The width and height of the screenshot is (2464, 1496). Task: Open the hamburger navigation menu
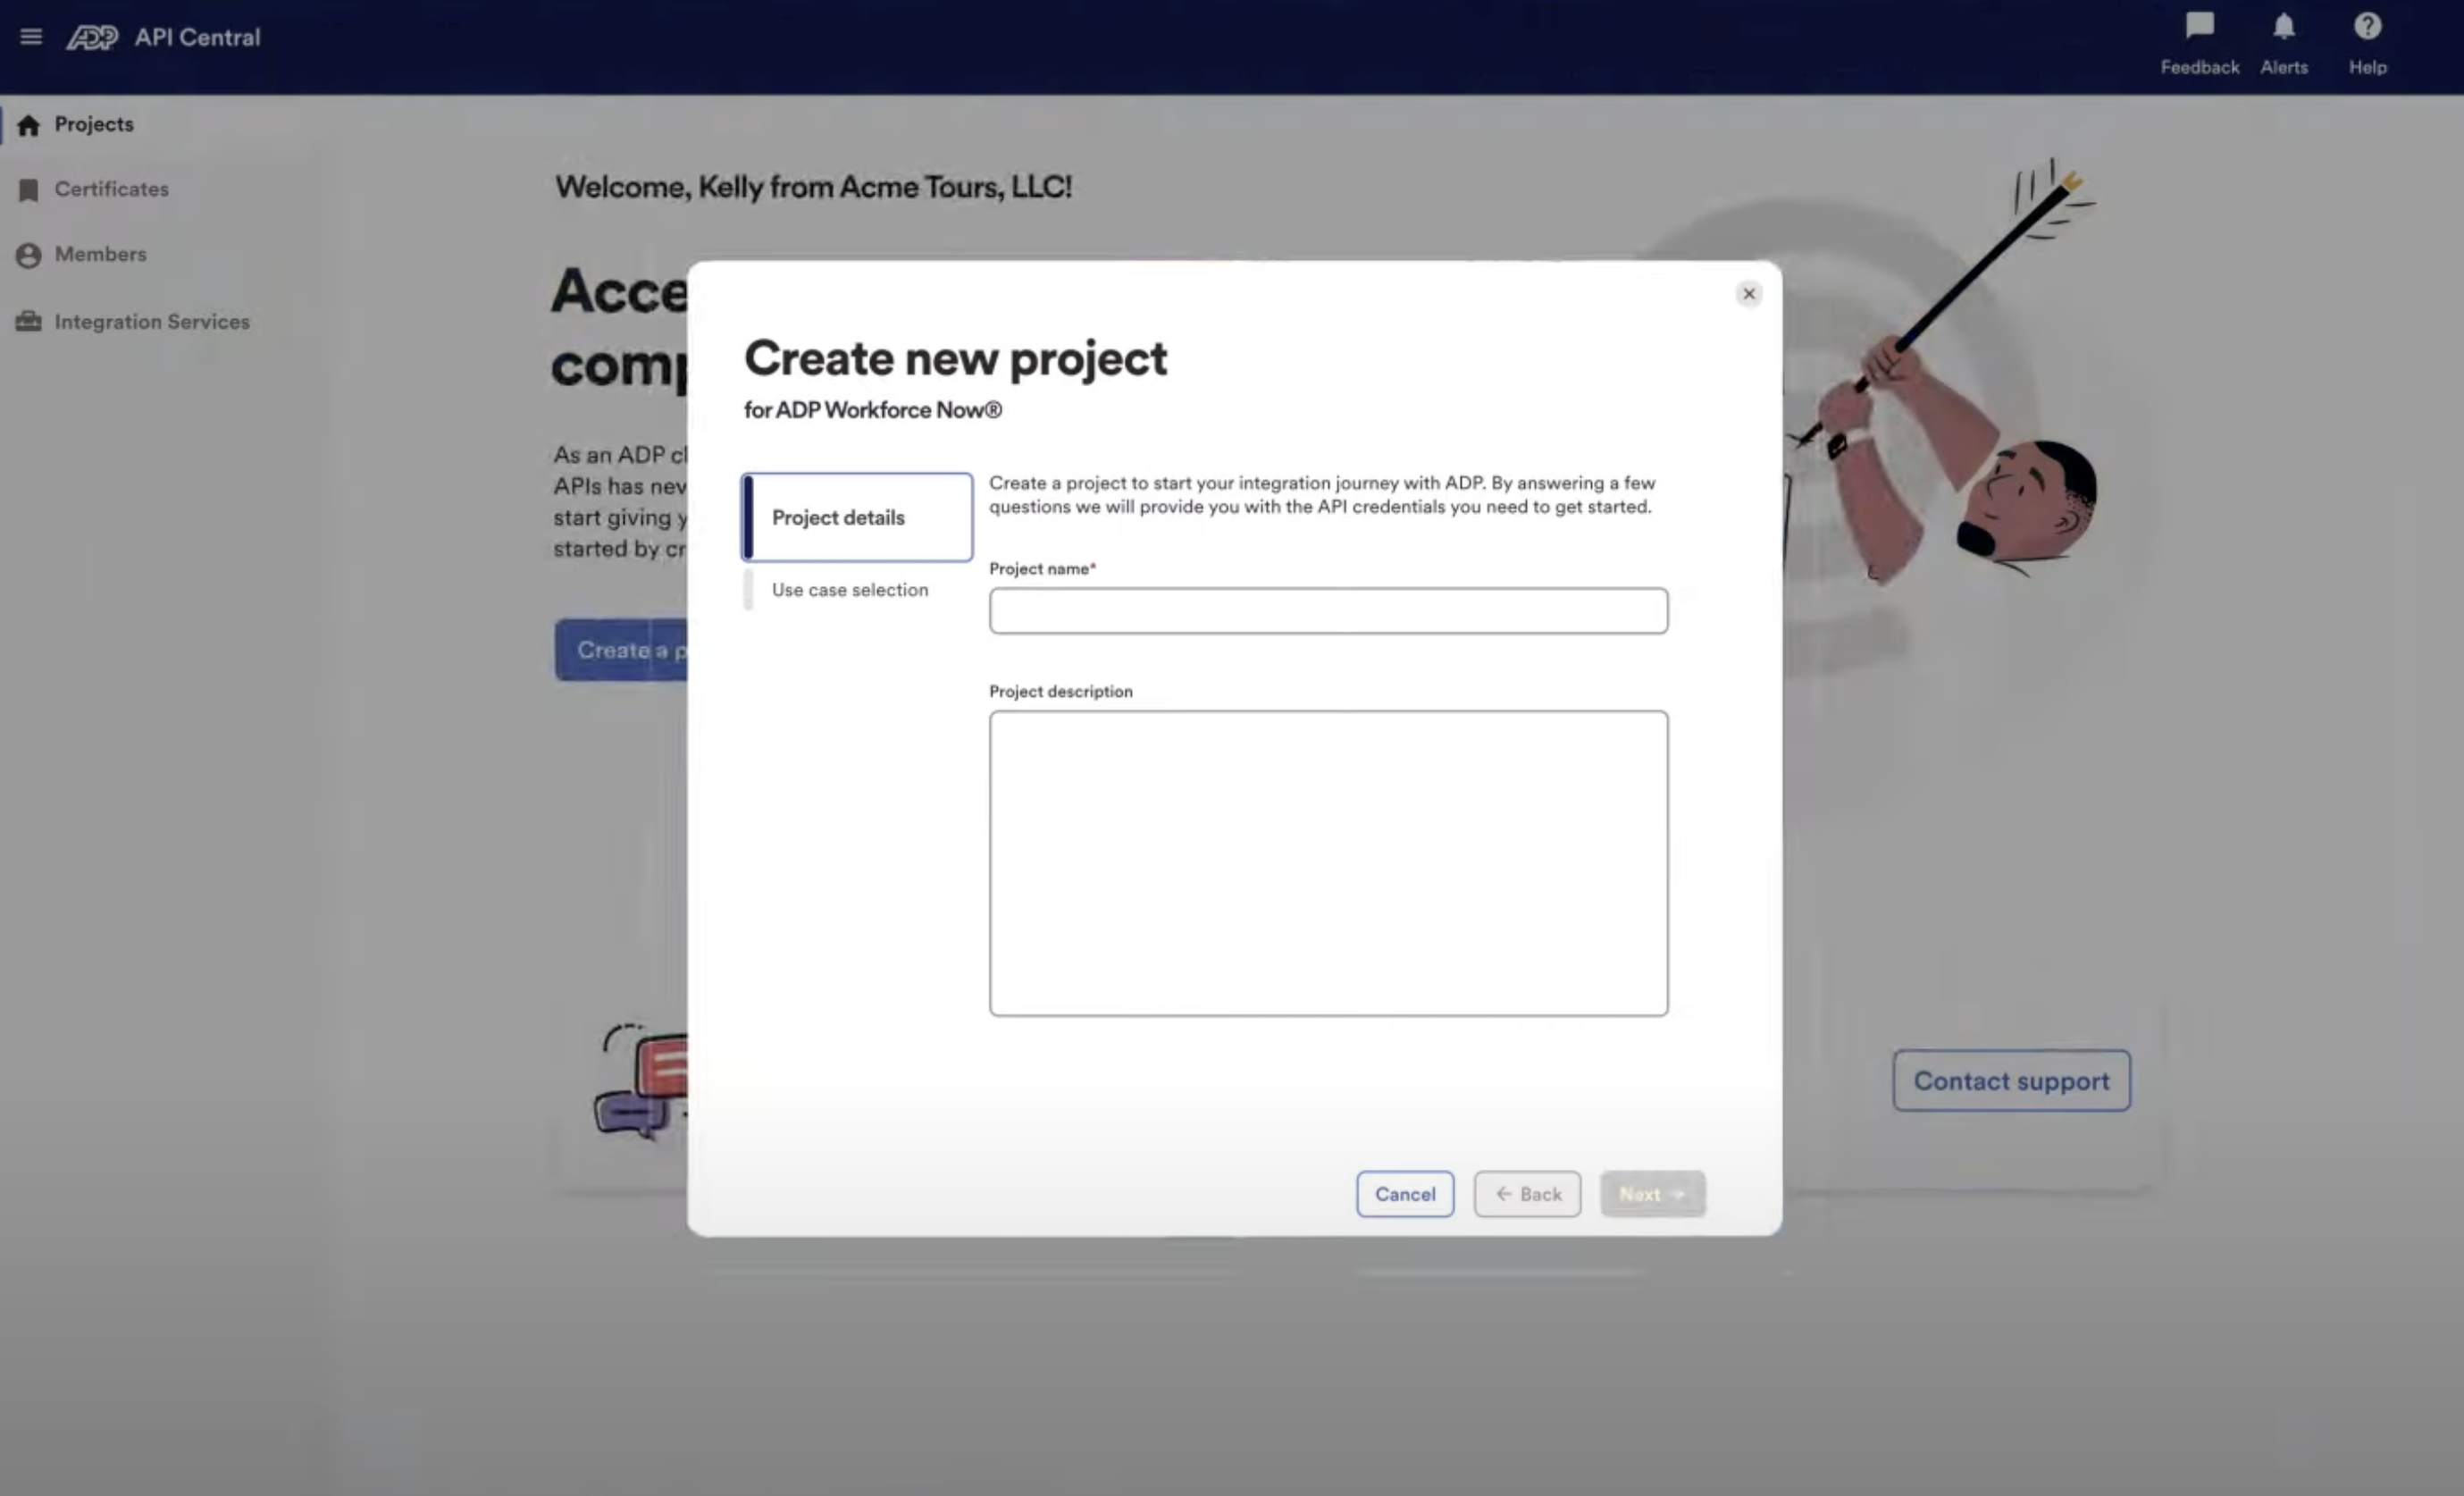point(31,37)
